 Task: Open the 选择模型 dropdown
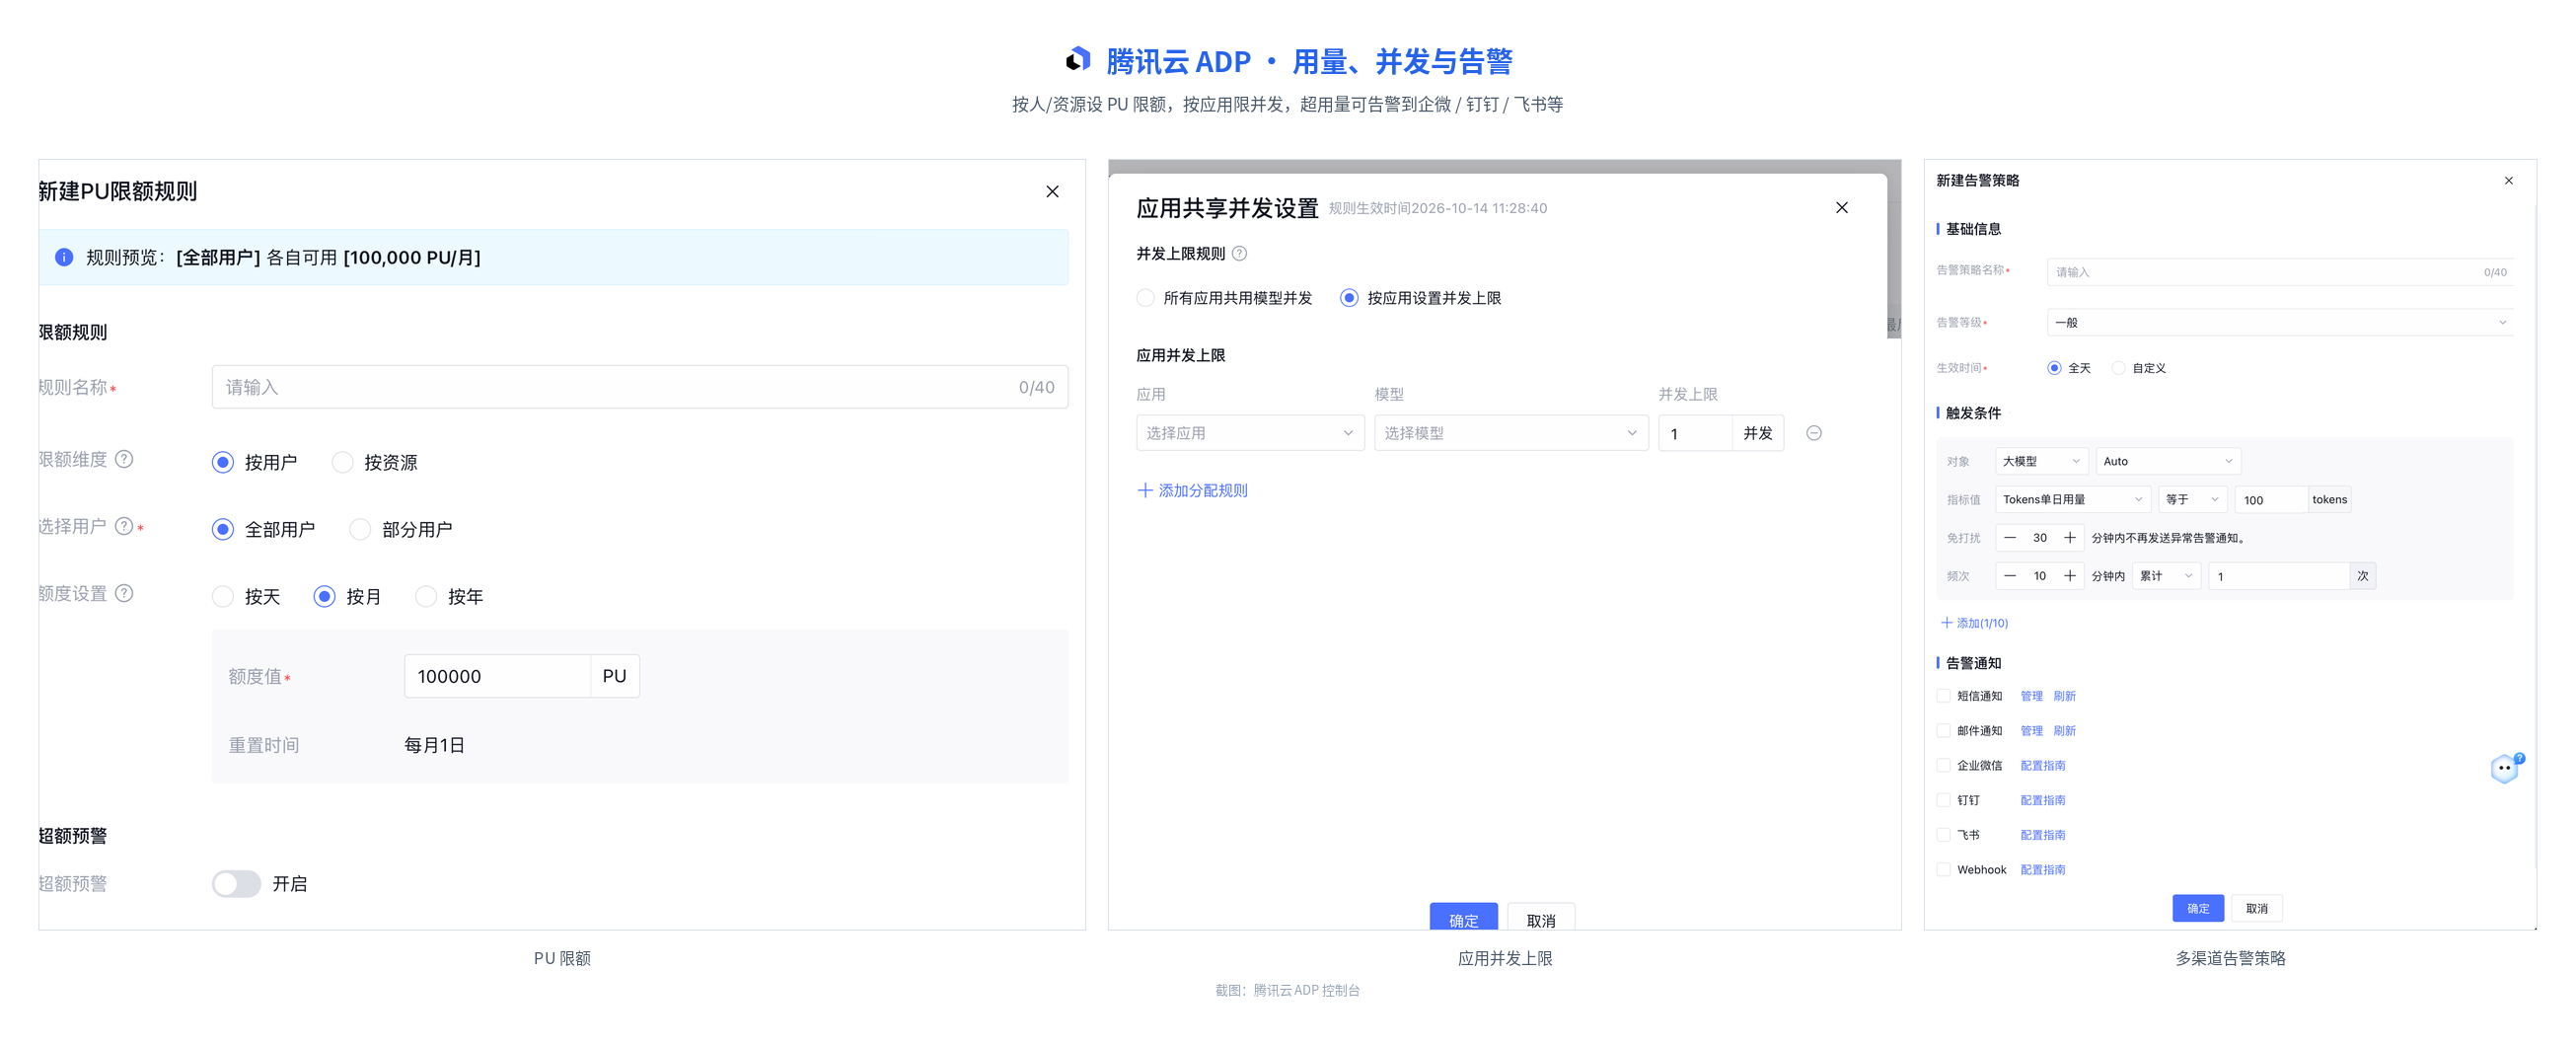click(x=1511, y=433)
